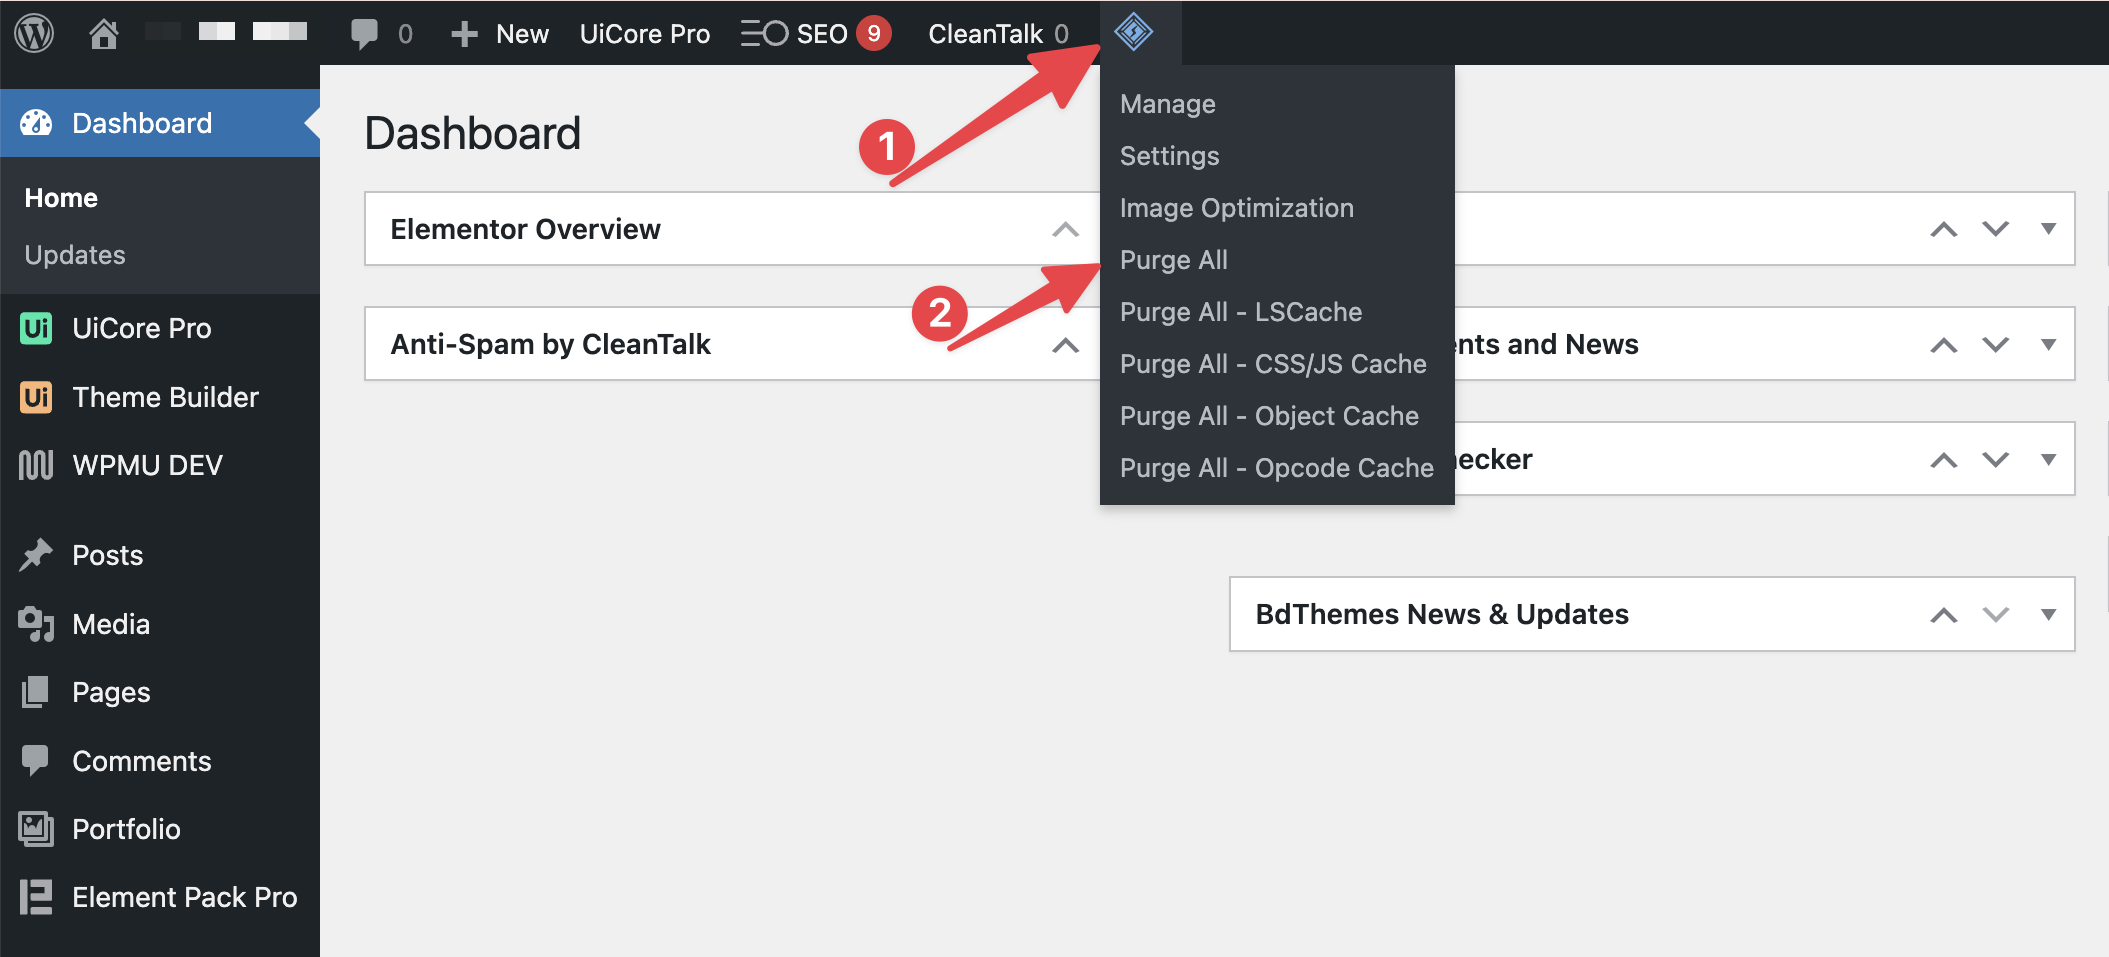Click the Portfolio icon in sidebar

[x=36, y=829]
